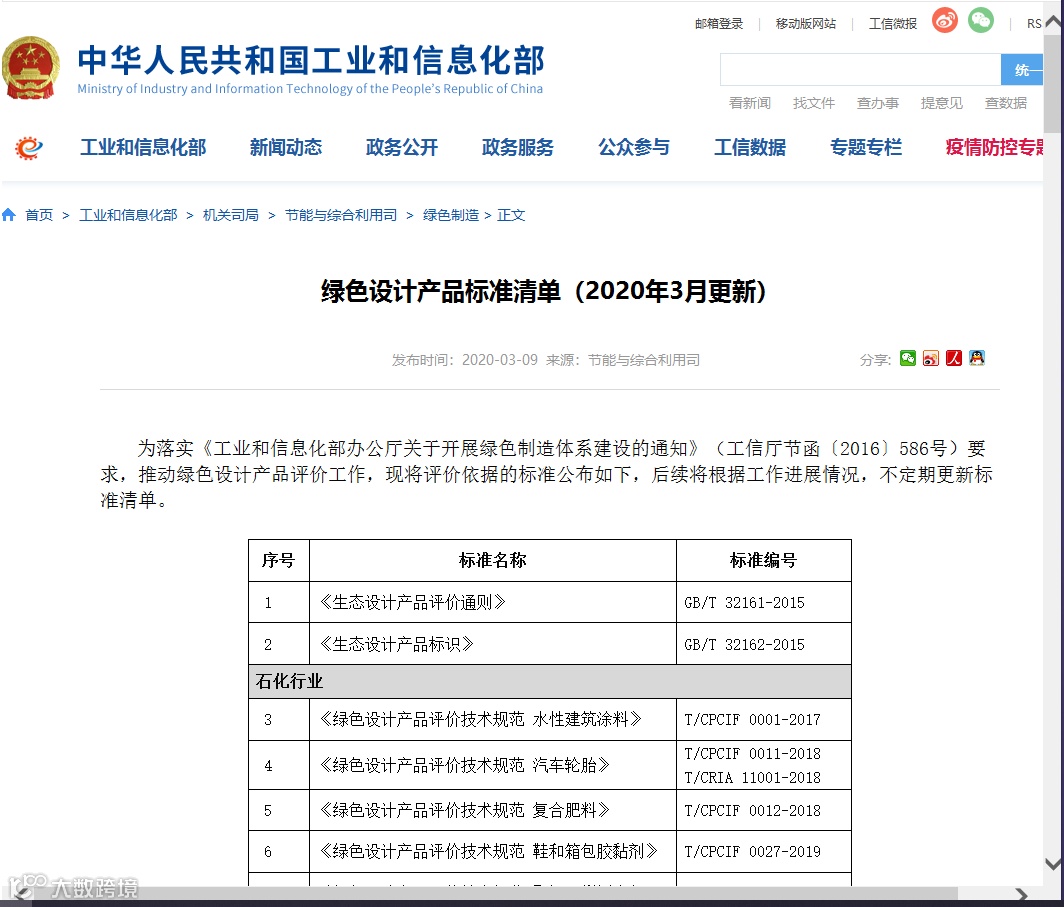
Task: Open 专题专栏 nav menu
Action: [866, 147]
